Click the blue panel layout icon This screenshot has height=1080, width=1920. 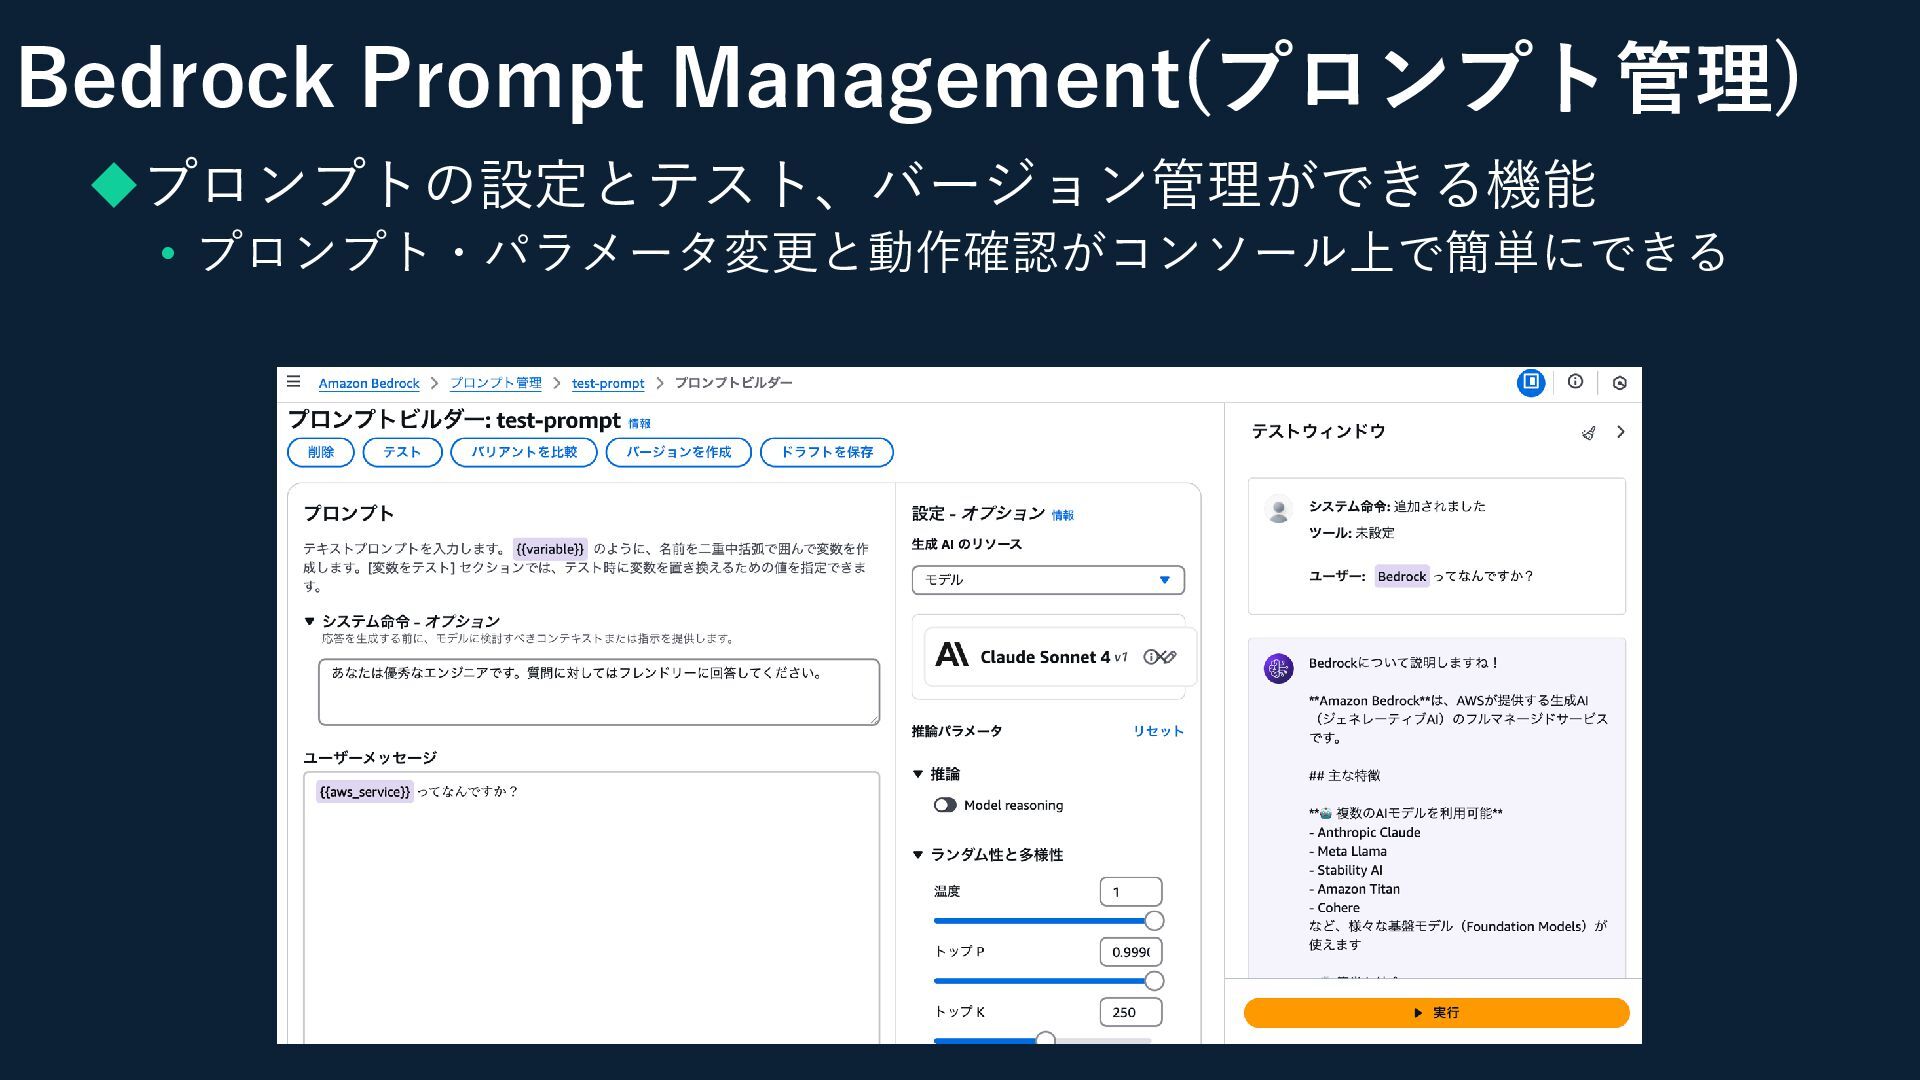(x=1530, y=382)
